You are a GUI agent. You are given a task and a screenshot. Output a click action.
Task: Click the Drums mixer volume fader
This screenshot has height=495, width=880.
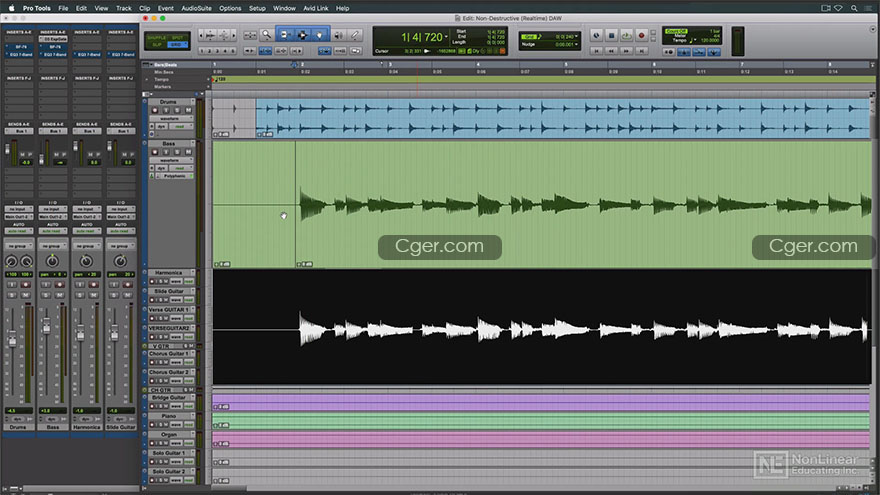click(12, 340)
